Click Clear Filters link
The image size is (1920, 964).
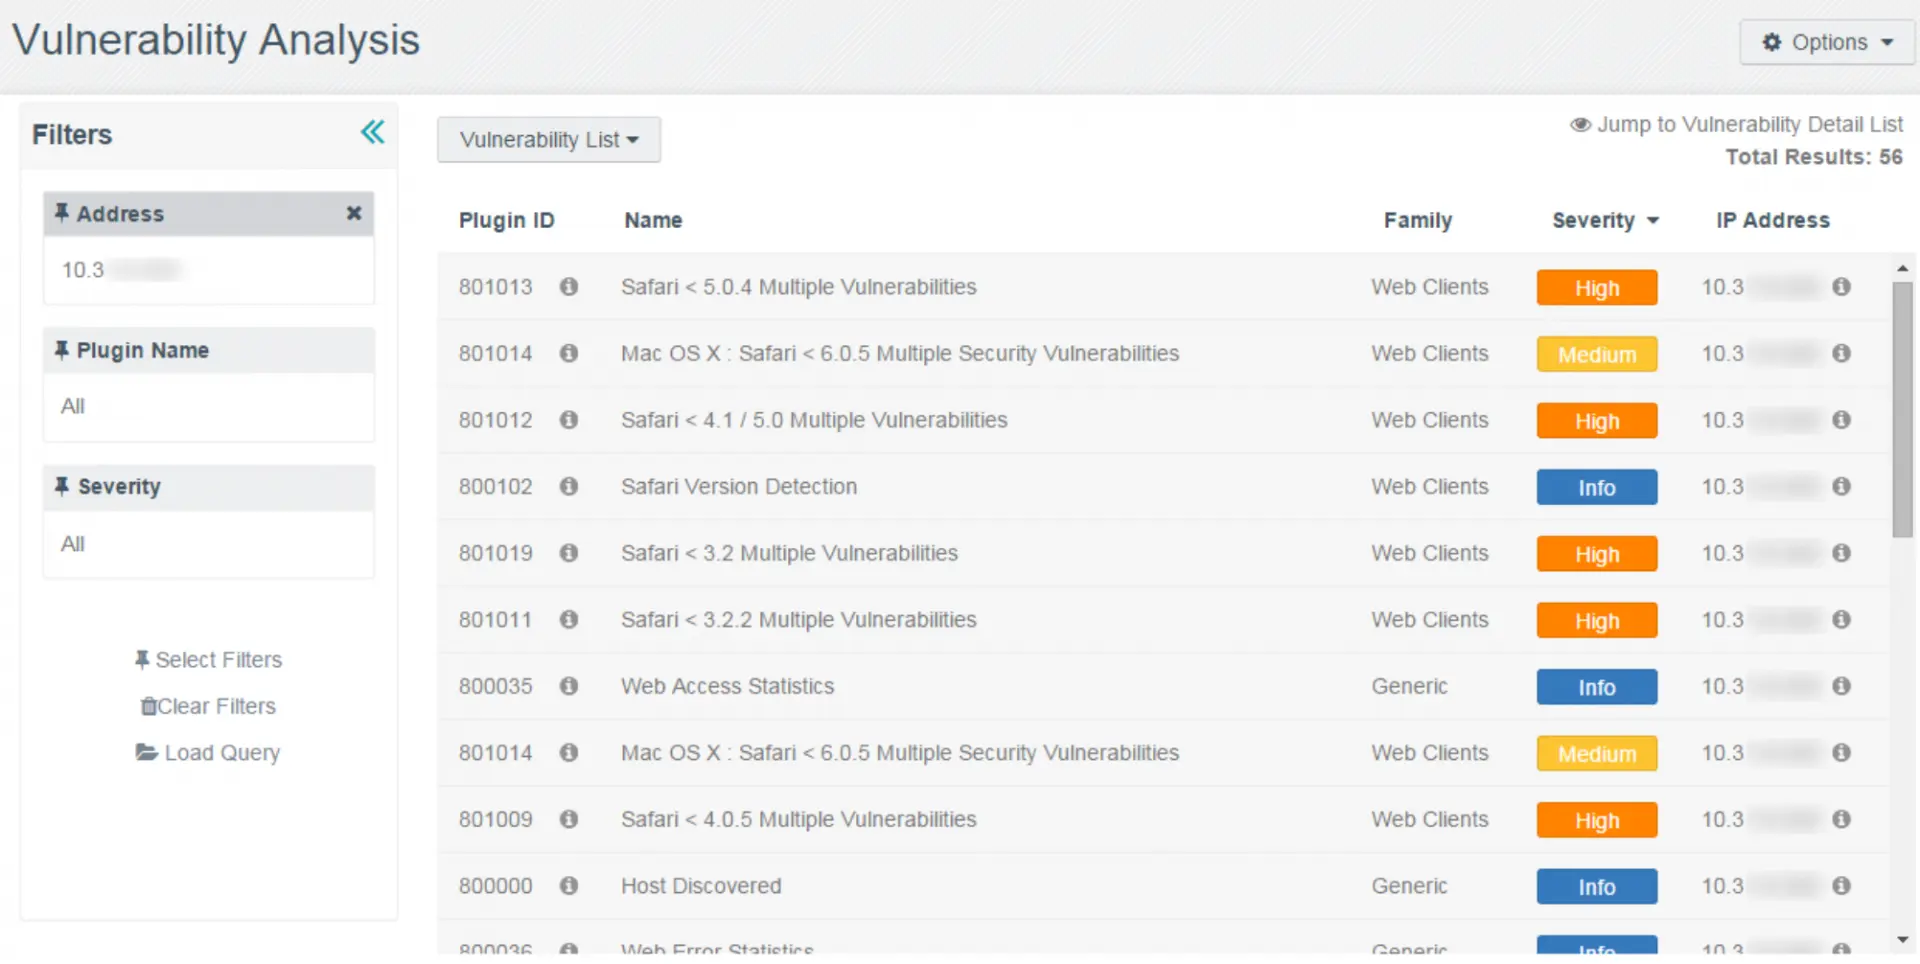pyautogui.click(x=208, y=706)
